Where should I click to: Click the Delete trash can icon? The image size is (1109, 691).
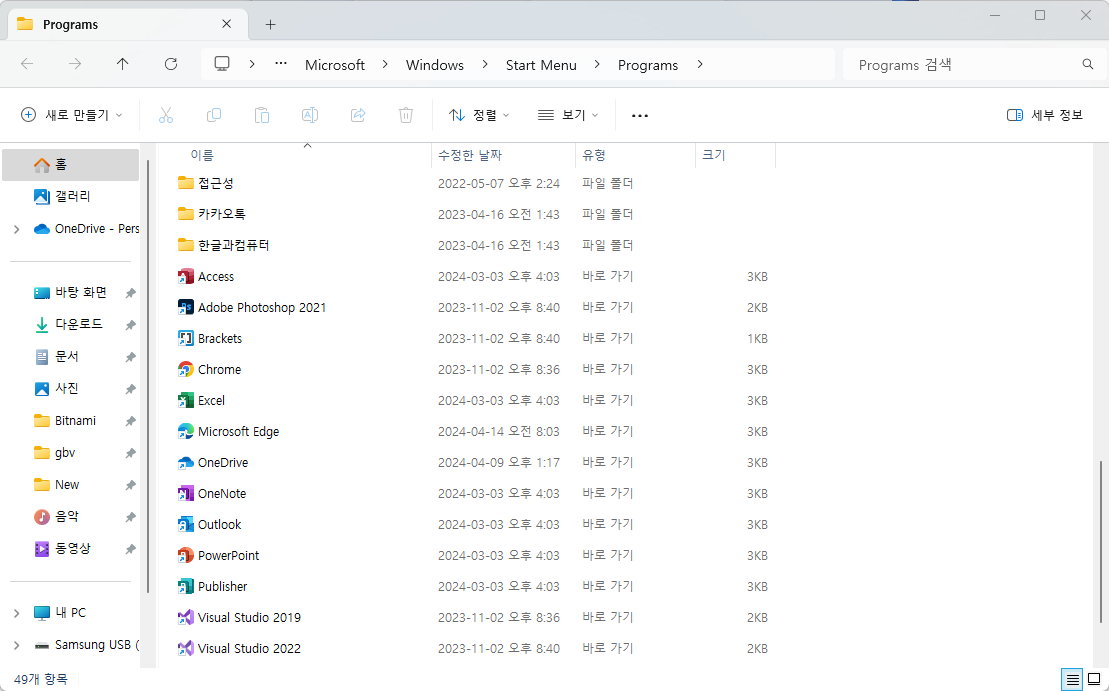click(406, 115)
